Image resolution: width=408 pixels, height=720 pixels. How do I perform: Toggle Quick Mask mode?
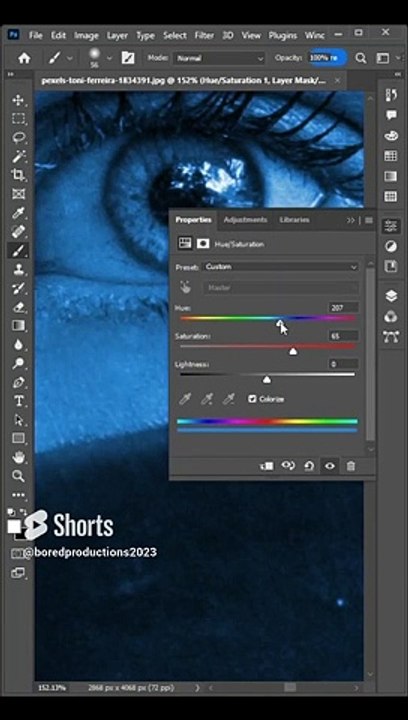coord(17,553)
